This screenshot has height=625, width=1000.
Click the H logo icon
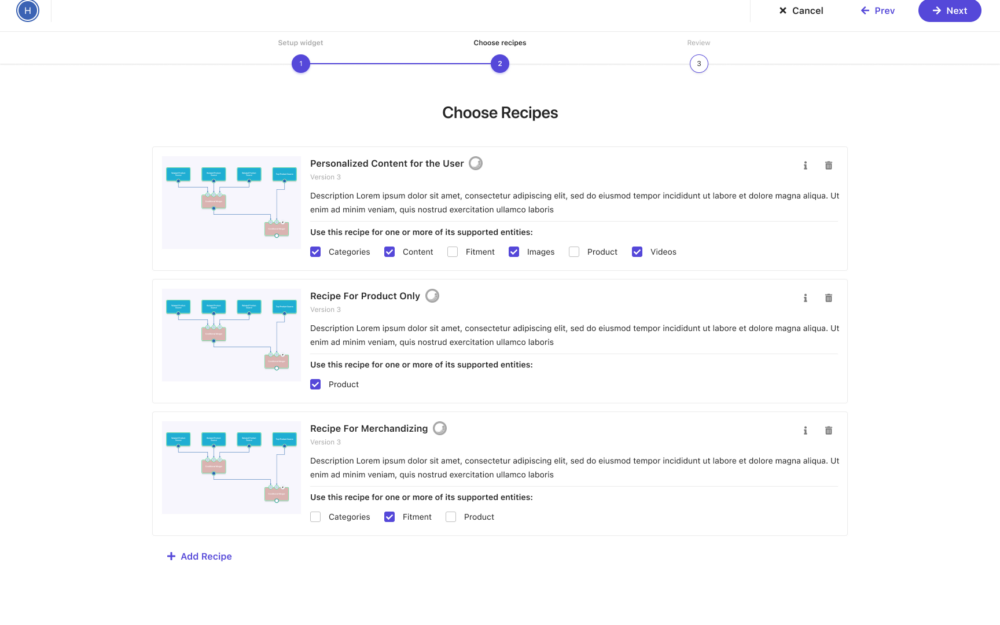28,11
